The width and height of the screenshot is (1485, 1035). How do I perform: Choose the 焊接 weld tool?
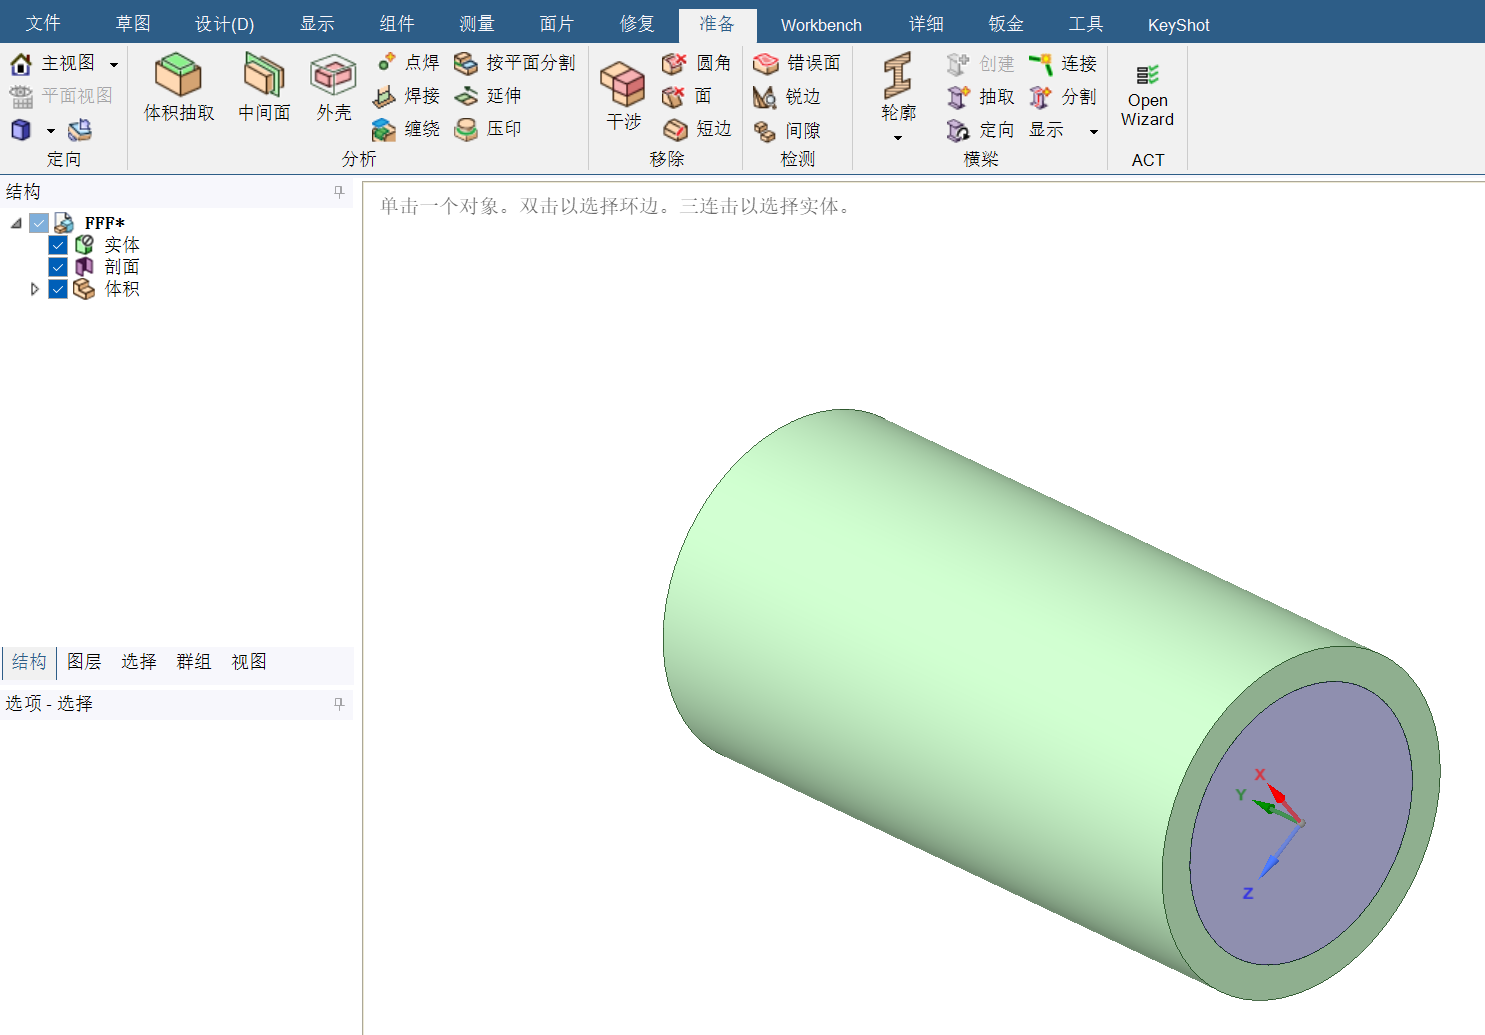(x=407, y=96)
